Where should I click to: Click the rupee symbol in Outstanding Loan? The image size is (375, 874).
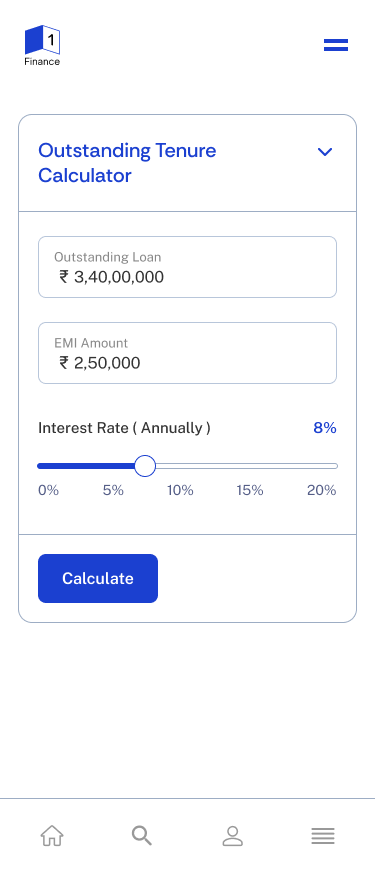(x=64, y=277)
